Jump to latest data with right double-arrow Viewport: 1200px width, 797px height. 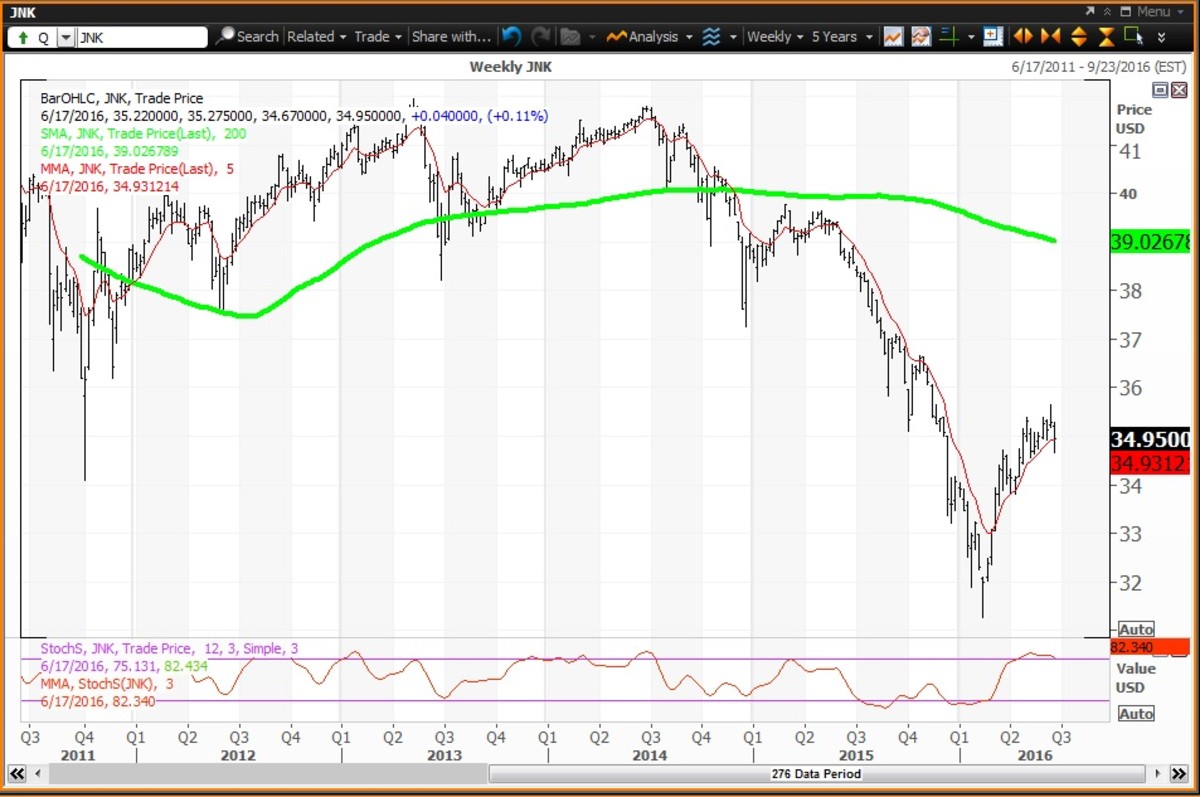point(1181,774)
